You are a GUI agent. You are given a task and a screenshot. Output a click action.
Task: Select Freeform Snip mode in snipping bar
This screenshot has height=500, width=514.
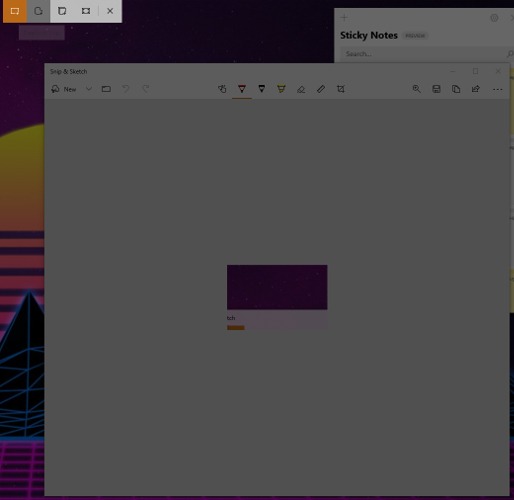(38, 11)
